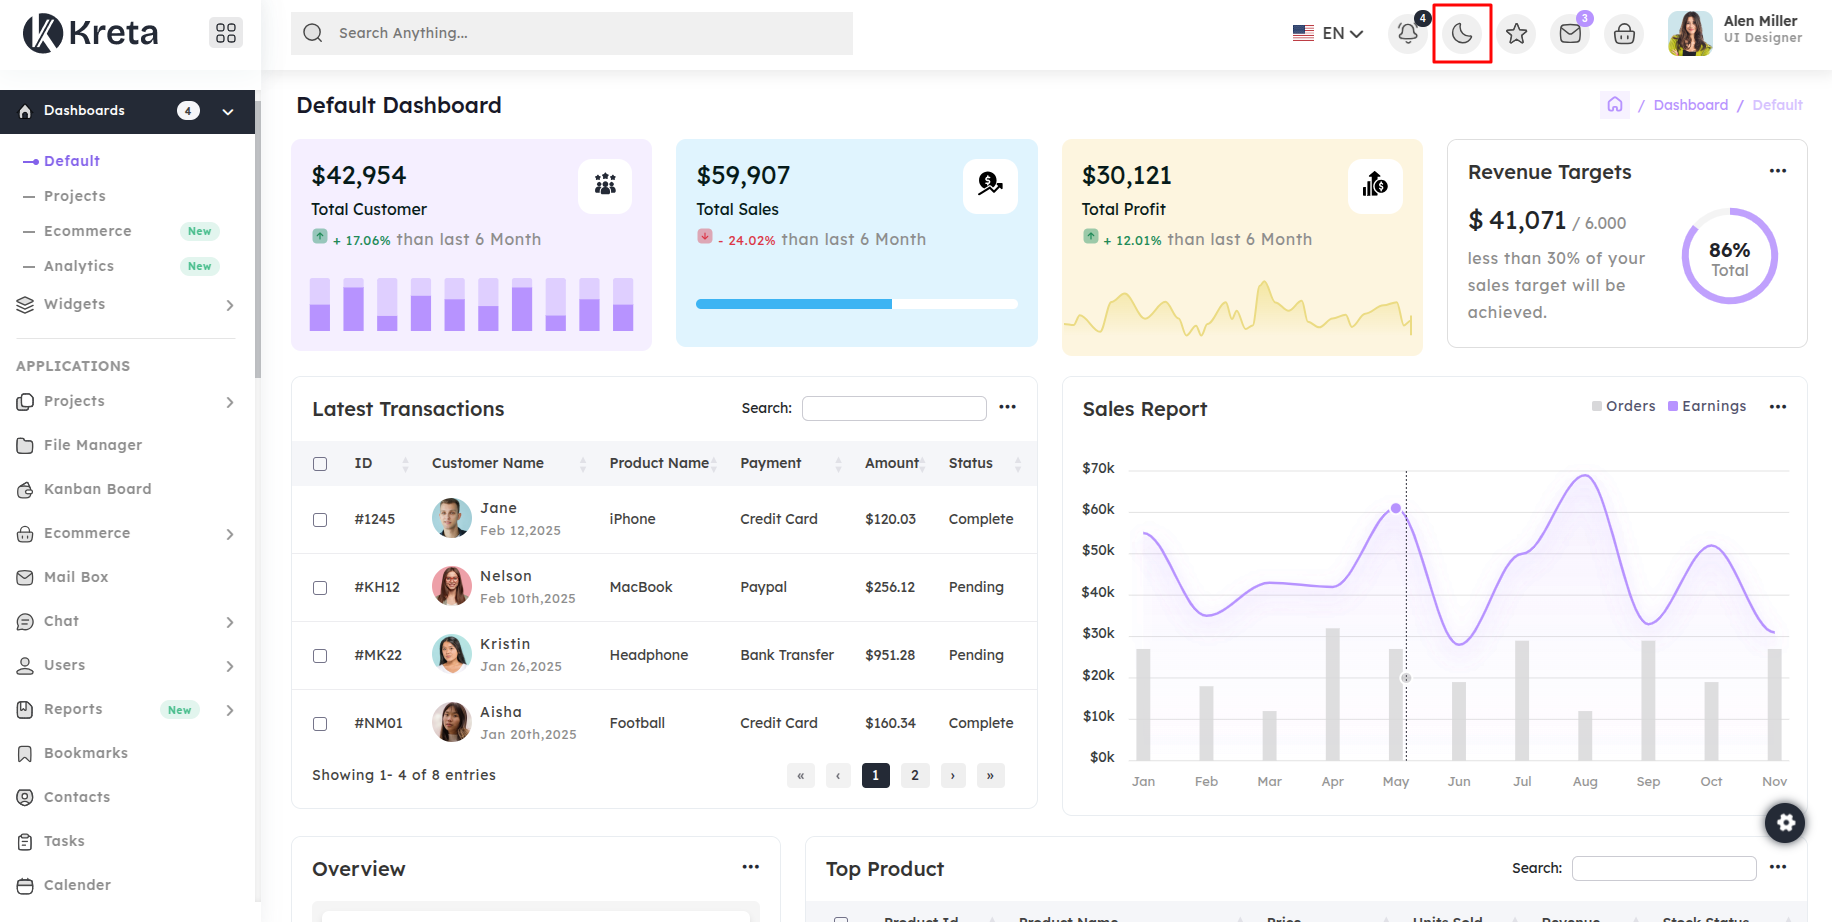Go to page 2 of transactions
1832x922 pixels.
(x=914, y=775)
